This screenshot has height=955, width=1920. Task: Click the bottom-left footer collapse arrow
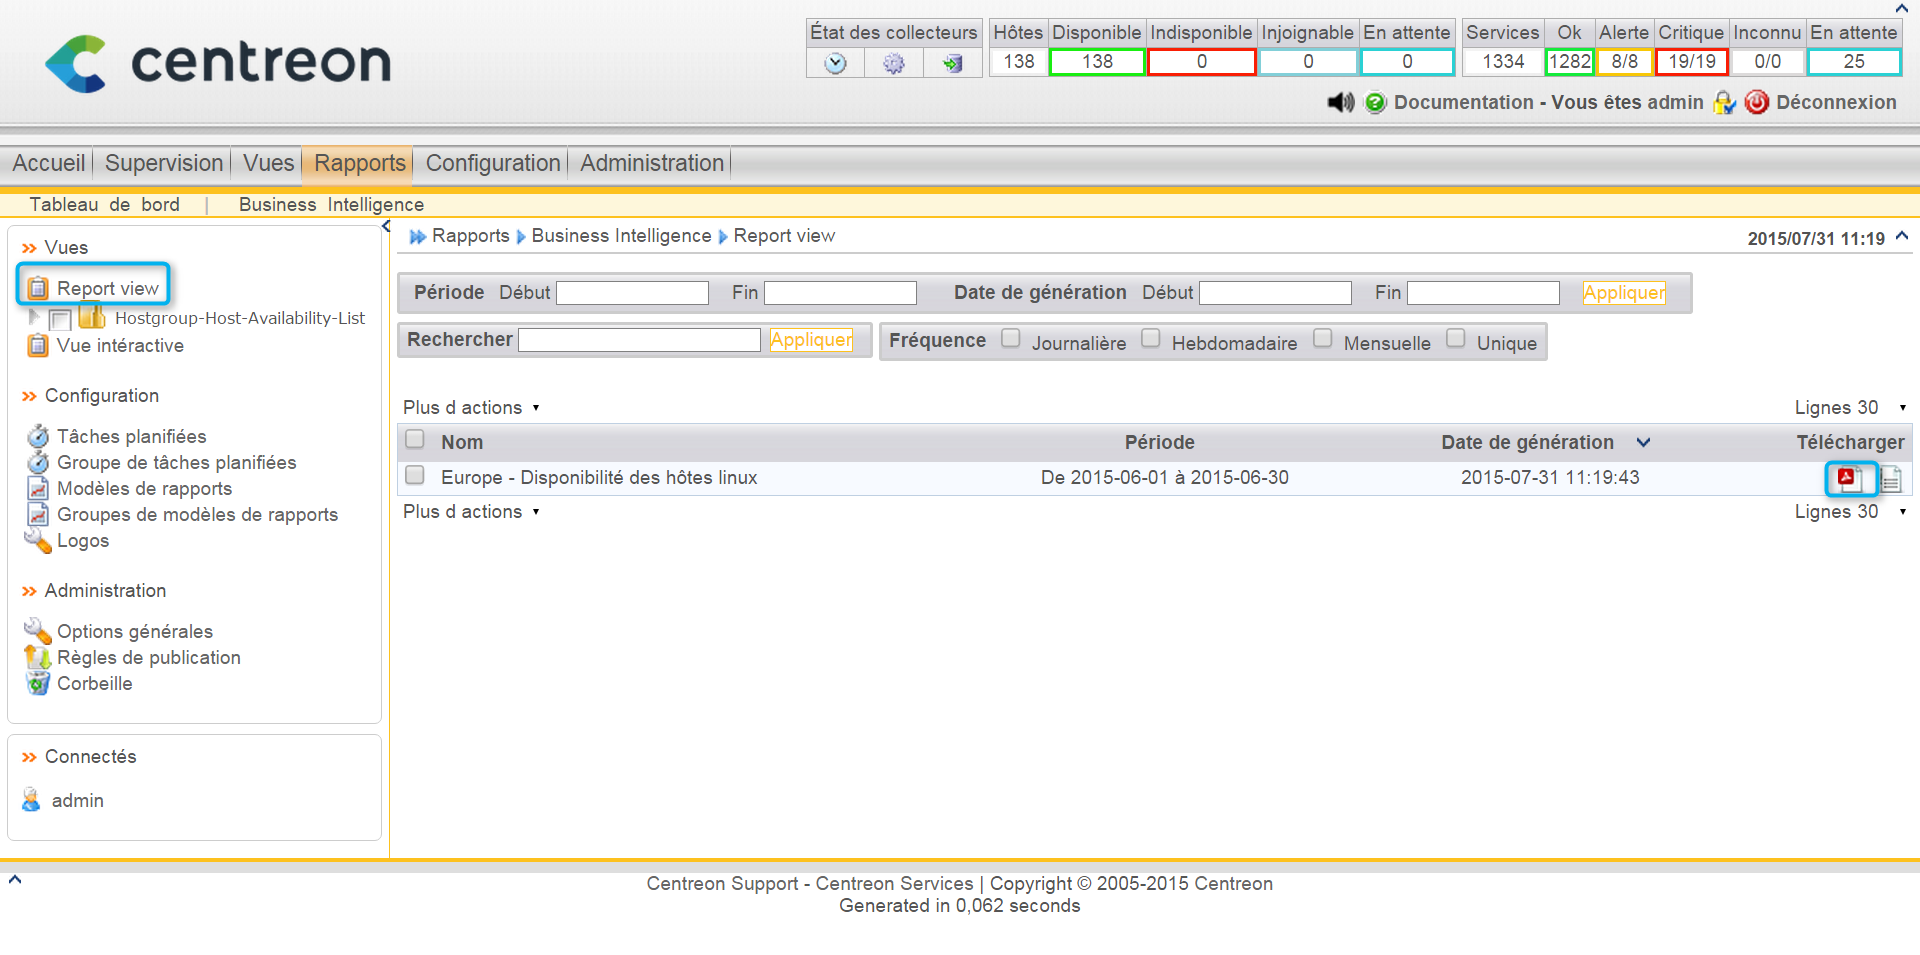(15, 880)
